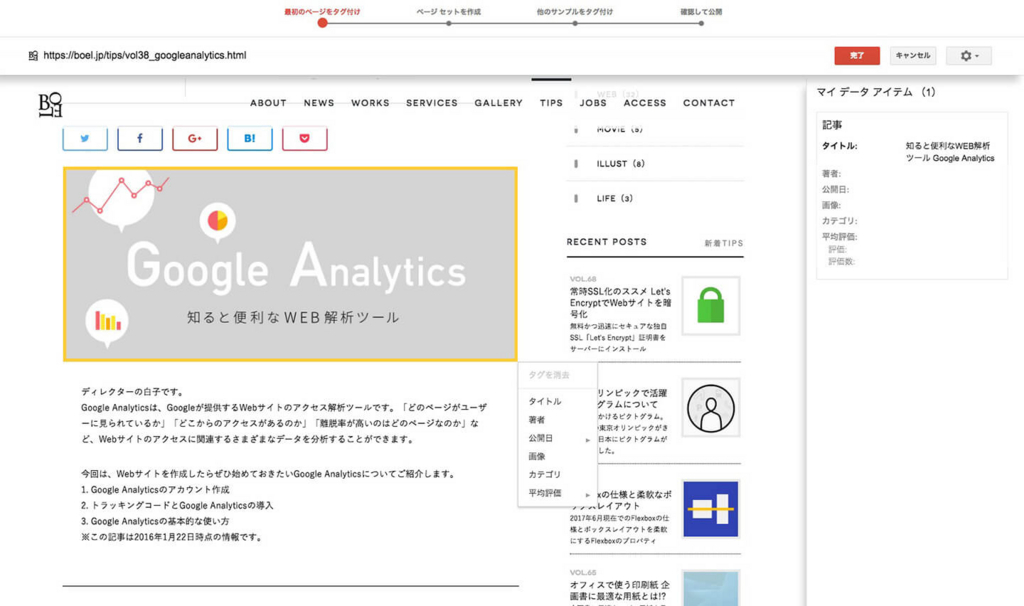Click the Facebook share icon
Viewport: 1024px width, 606px height.
(140, 138)
